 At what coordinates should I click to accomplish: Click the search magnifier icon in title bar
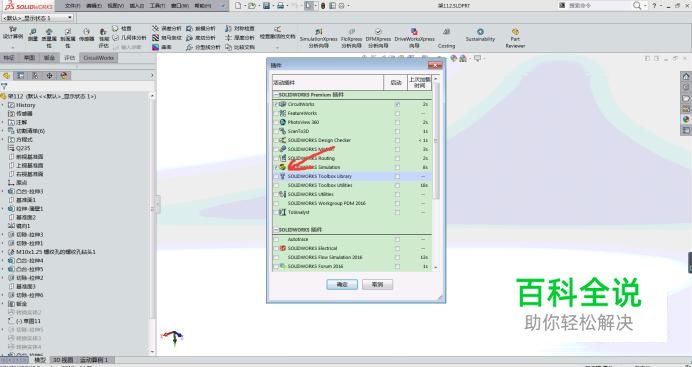click(x=637, y=6)
